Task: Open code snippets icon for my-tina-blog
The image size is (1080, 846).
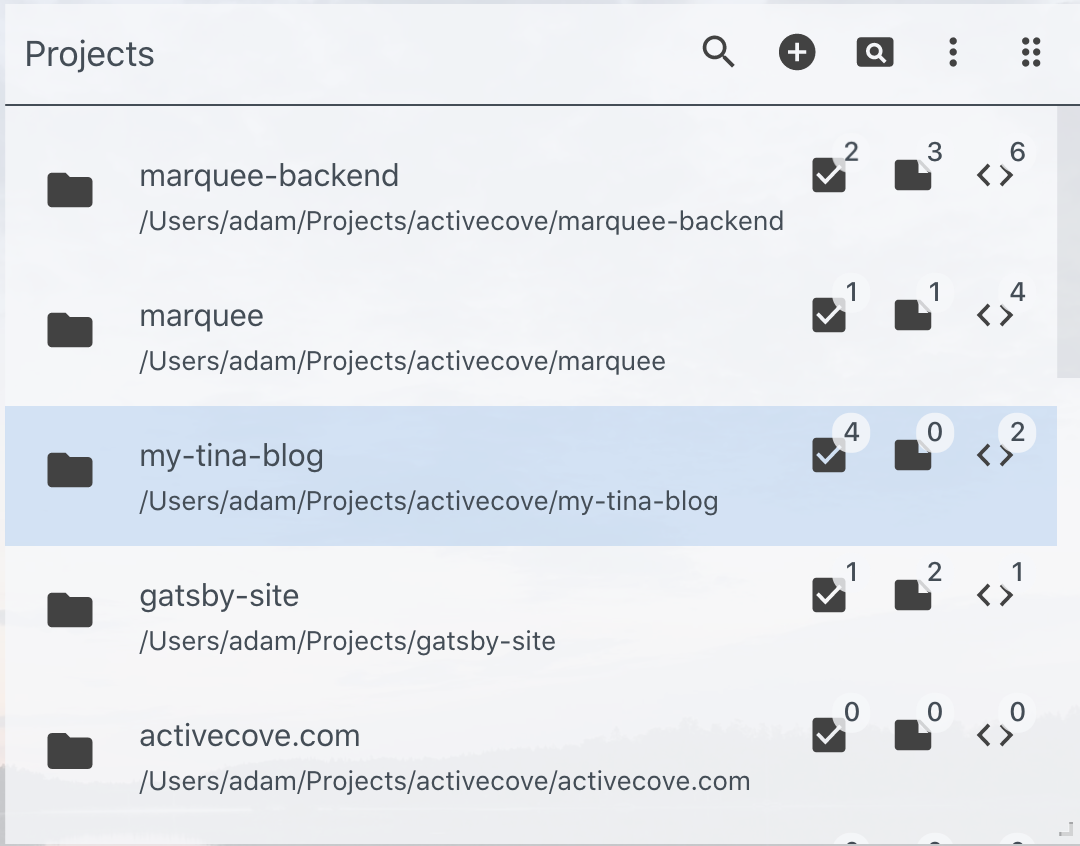Action: (995, 455)
